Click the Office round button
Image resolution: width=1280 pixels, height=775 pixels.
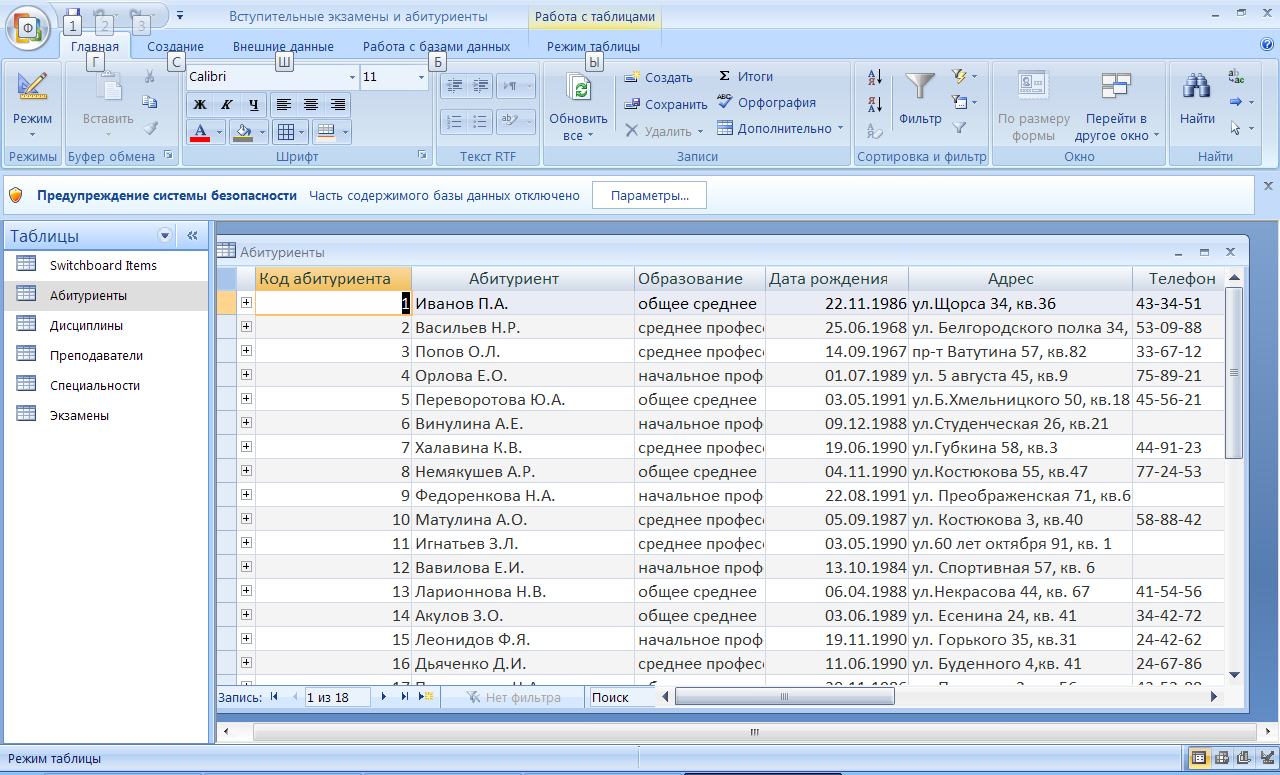29,29
